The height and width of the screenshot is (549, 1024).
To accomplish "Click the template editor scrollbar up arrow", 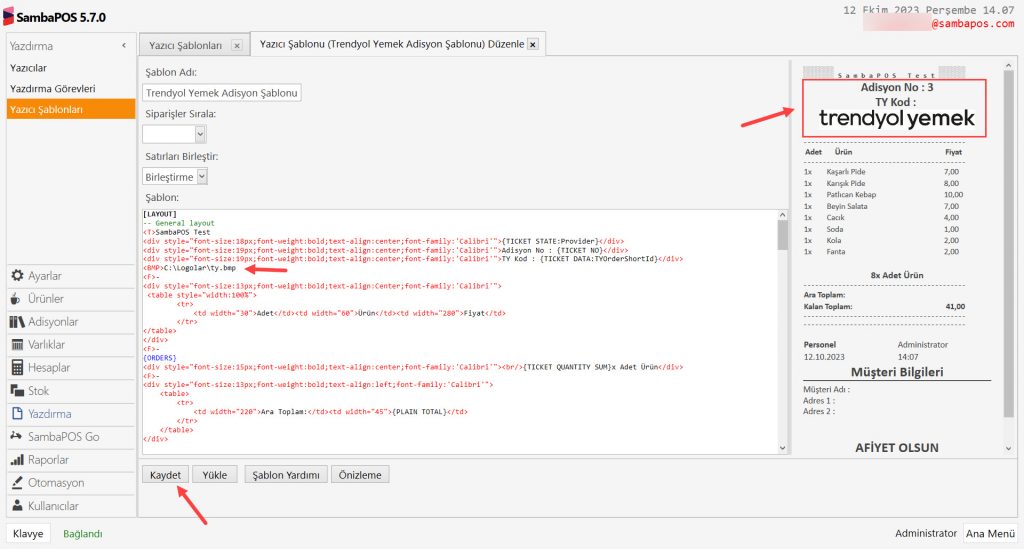I will 782,215.
